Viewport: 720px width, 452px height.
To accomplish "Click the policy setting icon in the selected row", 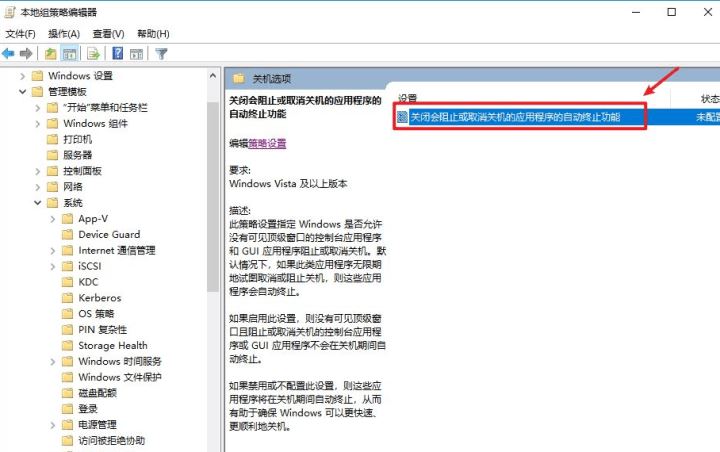I will point(402,117).
